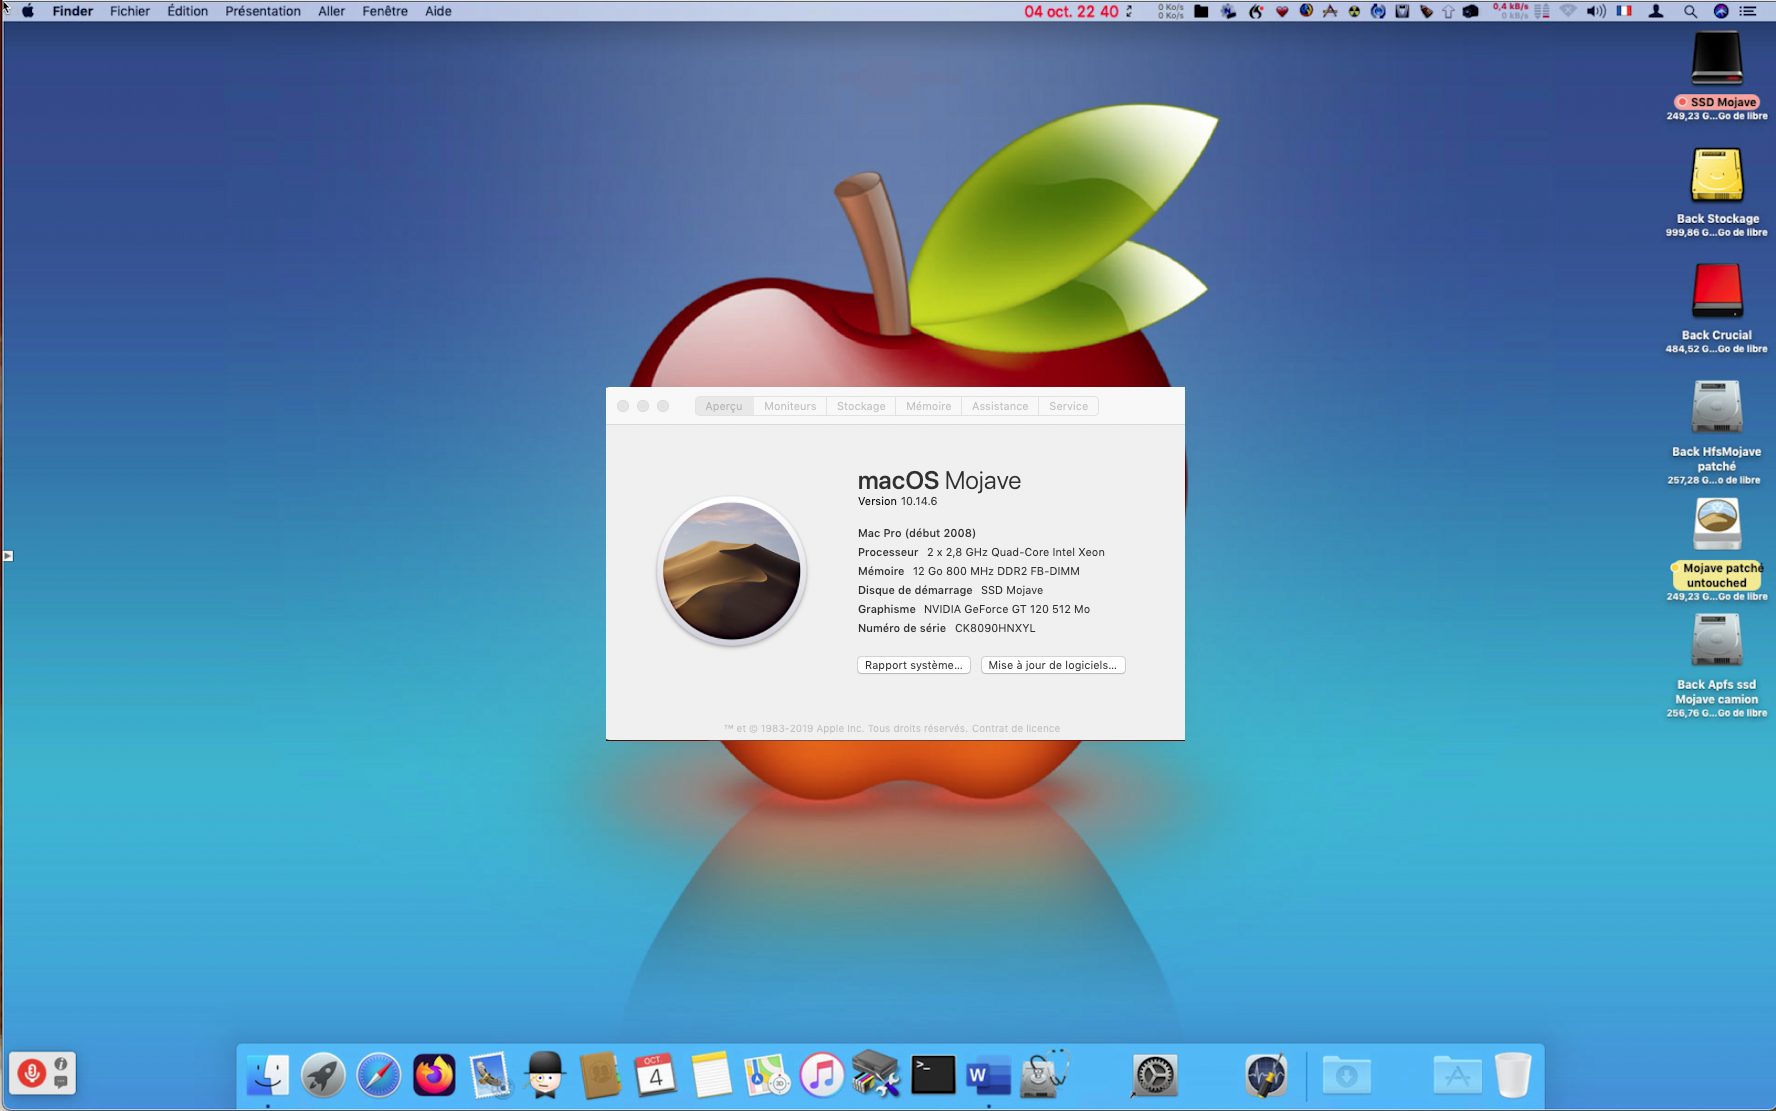Select Back Apfs ssd Mojave camion drive
The width and height of the screenshot is (1776, 1111).
coord(1717,641)
